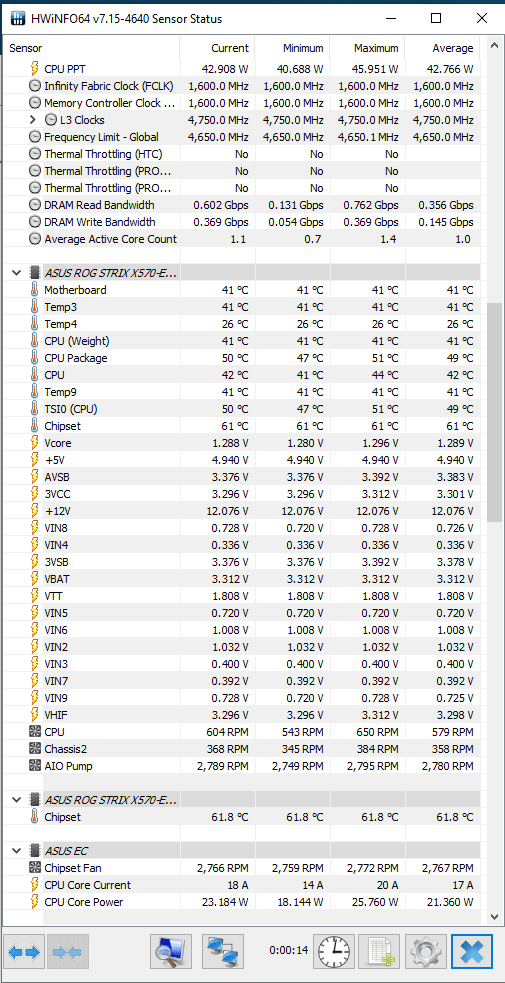Collapse the second ASUS ROG STRIX X570-E group above Chipset 61.8 °C
This screenshot has height=983, width=505.
[16, 800]
